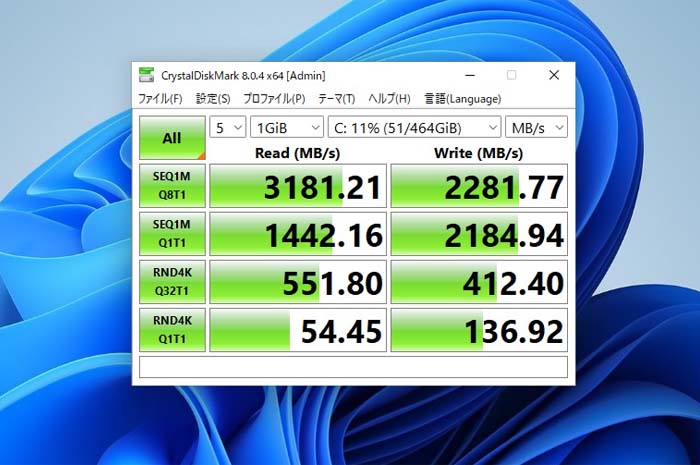This screenshot has height=465, width=700.
Task: Click the Write (MB/s) column header
Action: pos(478,153)
